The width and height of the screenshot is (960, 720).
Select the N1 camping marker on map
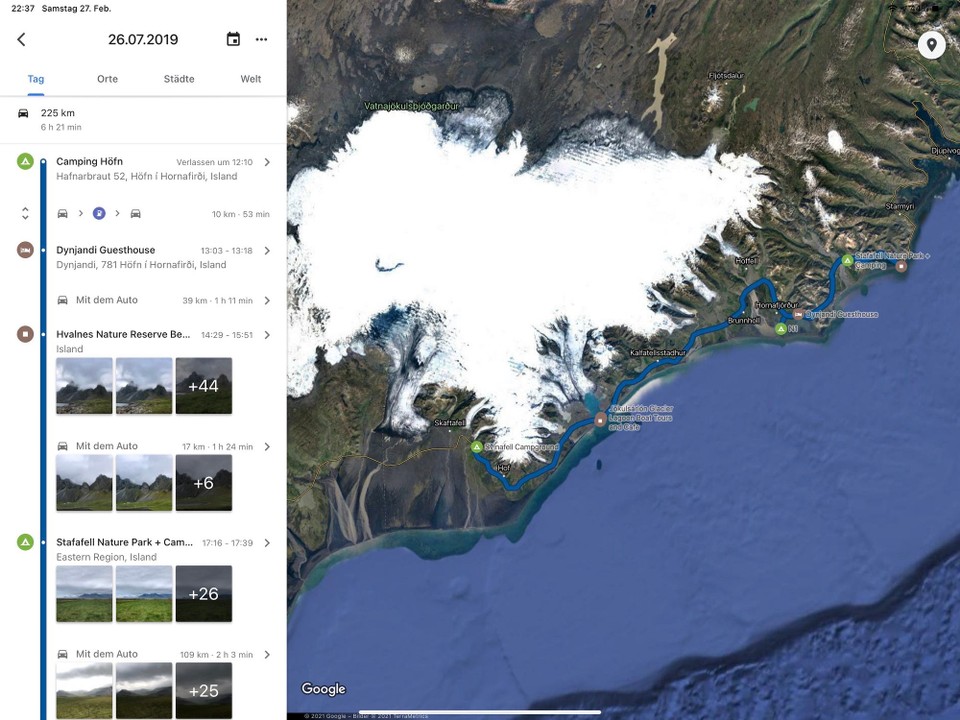tap(781, 329)
